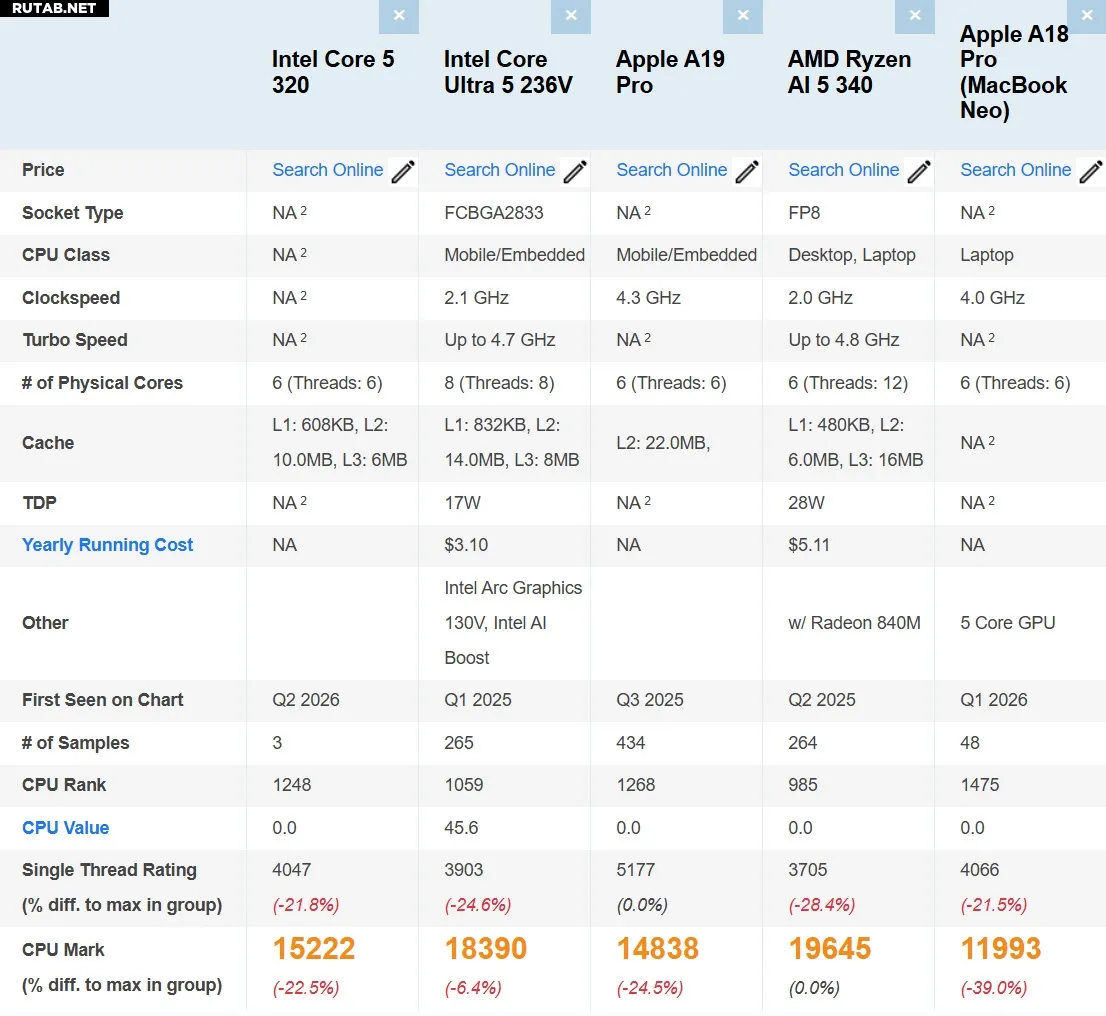
Task: Search Online price for Intel Core 5 320
Action: click(x=328, y=170)
